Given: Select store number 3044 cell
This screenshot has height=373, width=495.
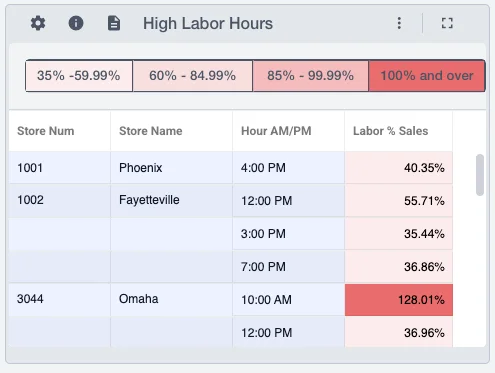Looking at the screenshot, I should click(59, 300).
